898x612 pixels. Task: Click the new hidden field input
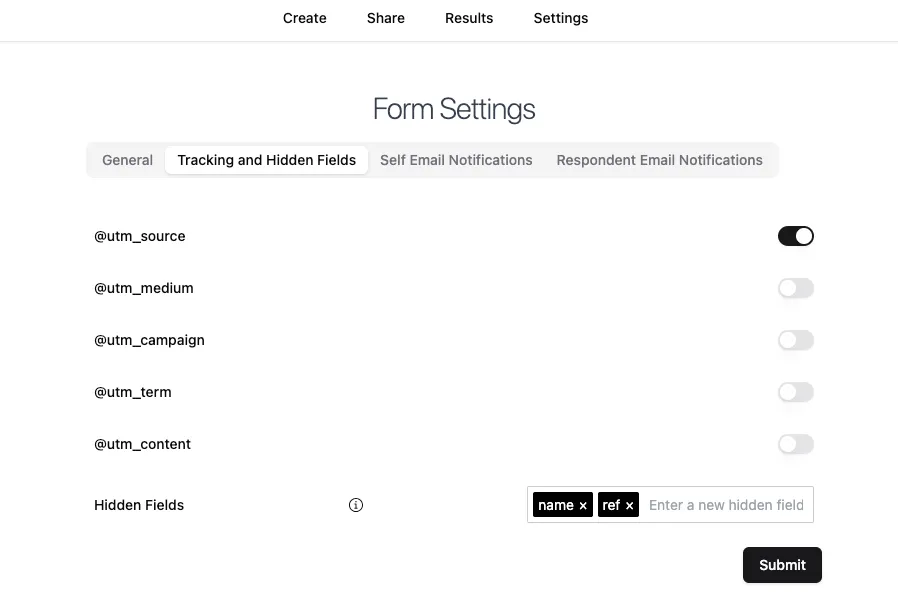pos(727,505)
